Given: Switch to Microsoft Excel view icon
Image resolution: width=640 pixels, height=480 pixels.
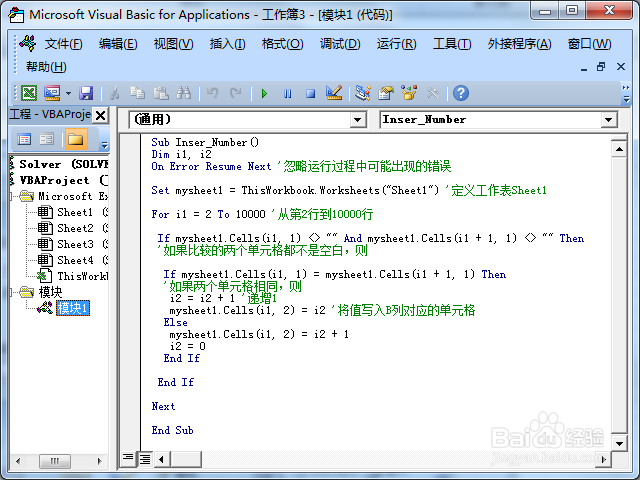Looking at the screenshot, I should point(29,93).
